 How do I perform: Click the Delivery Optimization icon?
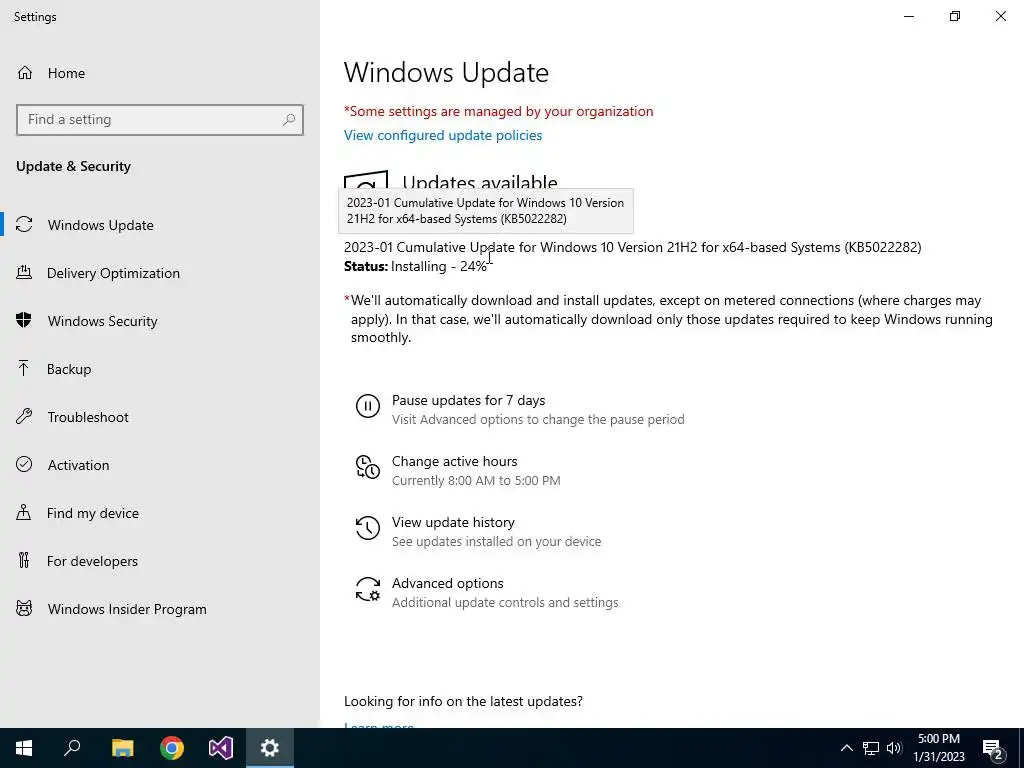[24, 272]
